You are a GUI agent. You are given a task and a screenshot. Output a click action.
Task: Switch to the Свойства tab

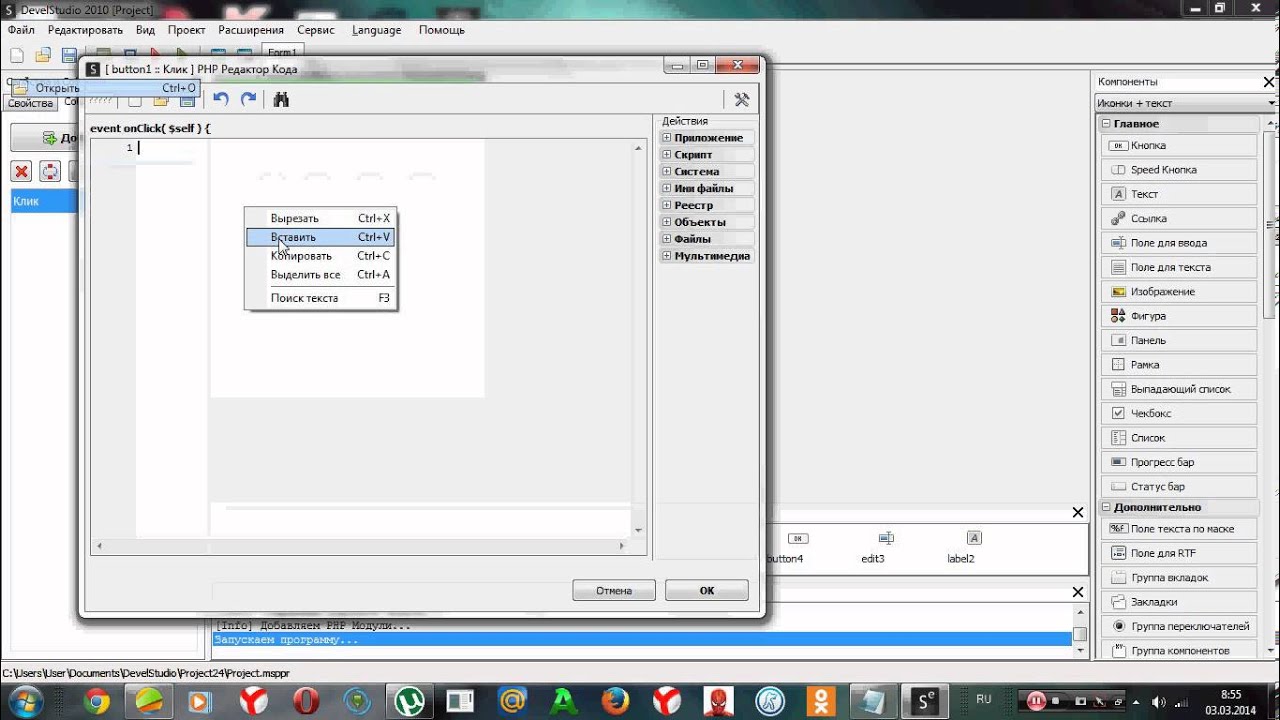click(x=30, y=103)
